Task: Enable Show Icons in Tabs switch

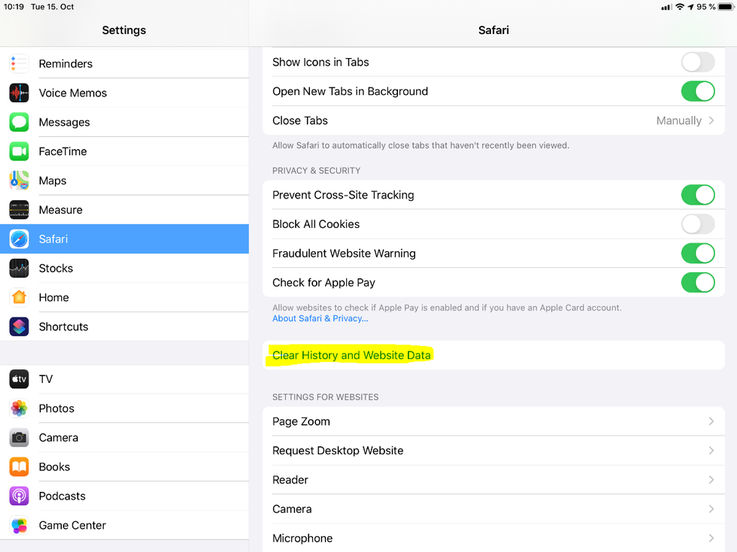Action: point(698,62)
